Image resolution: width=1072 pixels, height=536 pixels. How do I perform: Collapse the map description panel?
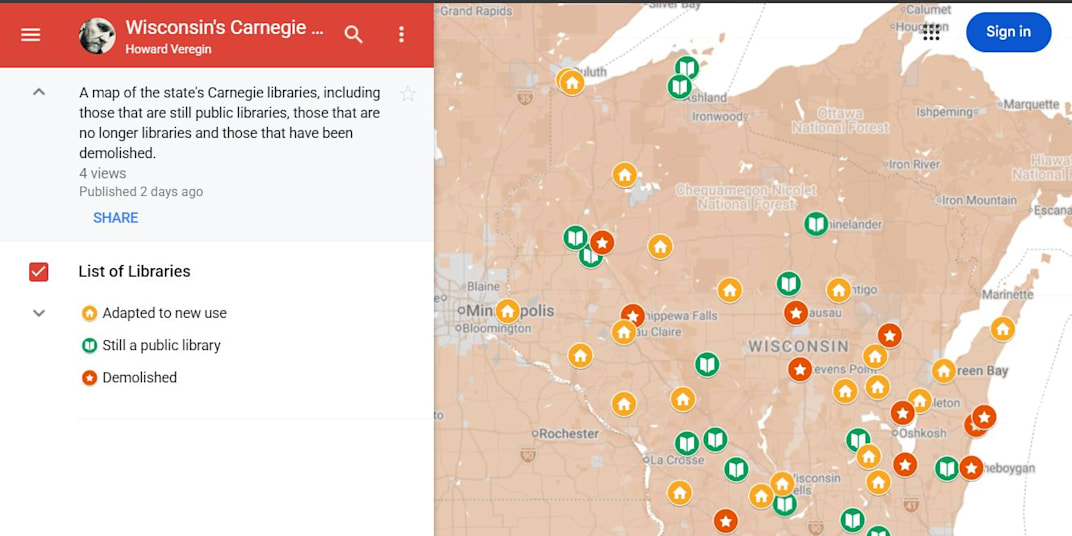pyautogui.click(x=39, y=92)
